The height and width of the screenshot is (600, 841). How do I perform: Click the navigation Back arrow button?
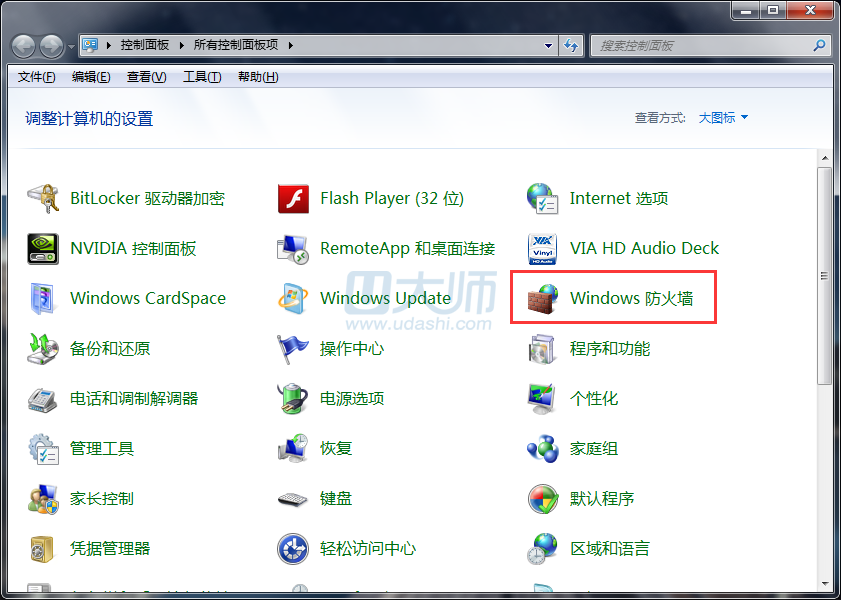point(24,45)
